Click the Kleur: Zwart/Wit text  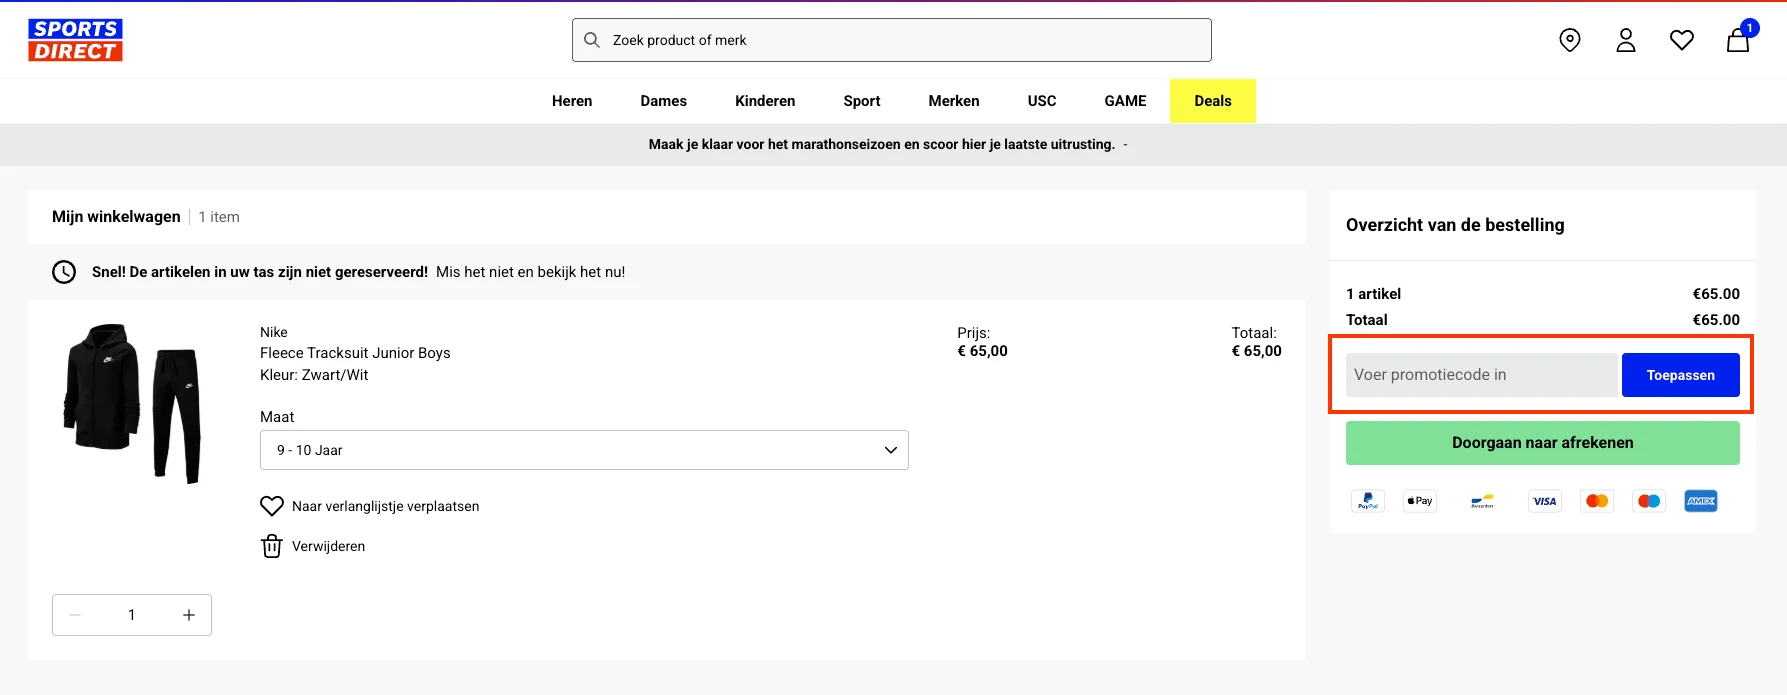click(314, 375)
